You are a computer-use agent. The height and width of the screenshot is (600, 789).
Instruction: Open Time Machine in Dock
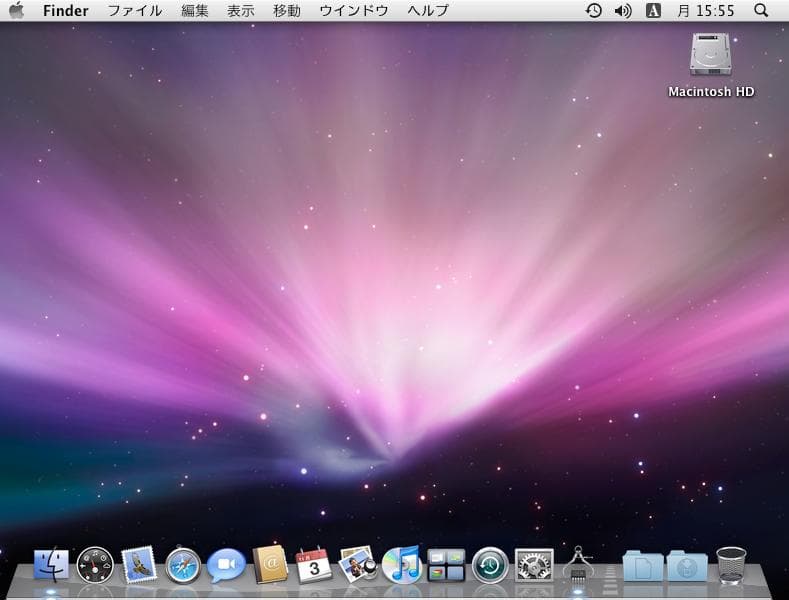pyautogui.click(x=490, y=565)
